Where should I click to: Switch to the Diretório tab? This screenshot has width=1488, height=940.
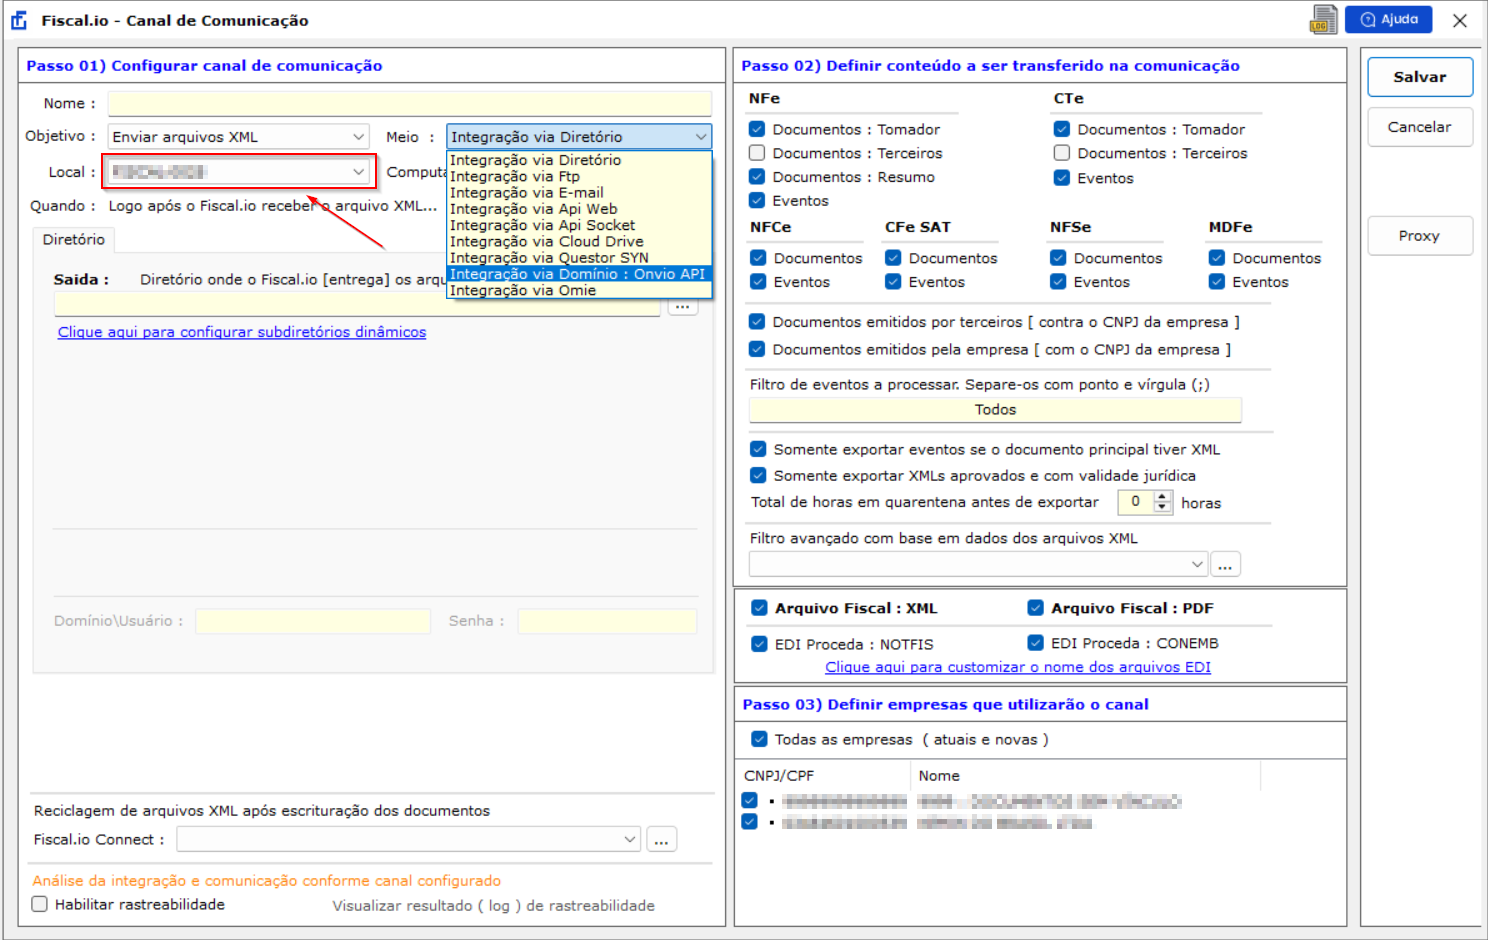point(74,240)
